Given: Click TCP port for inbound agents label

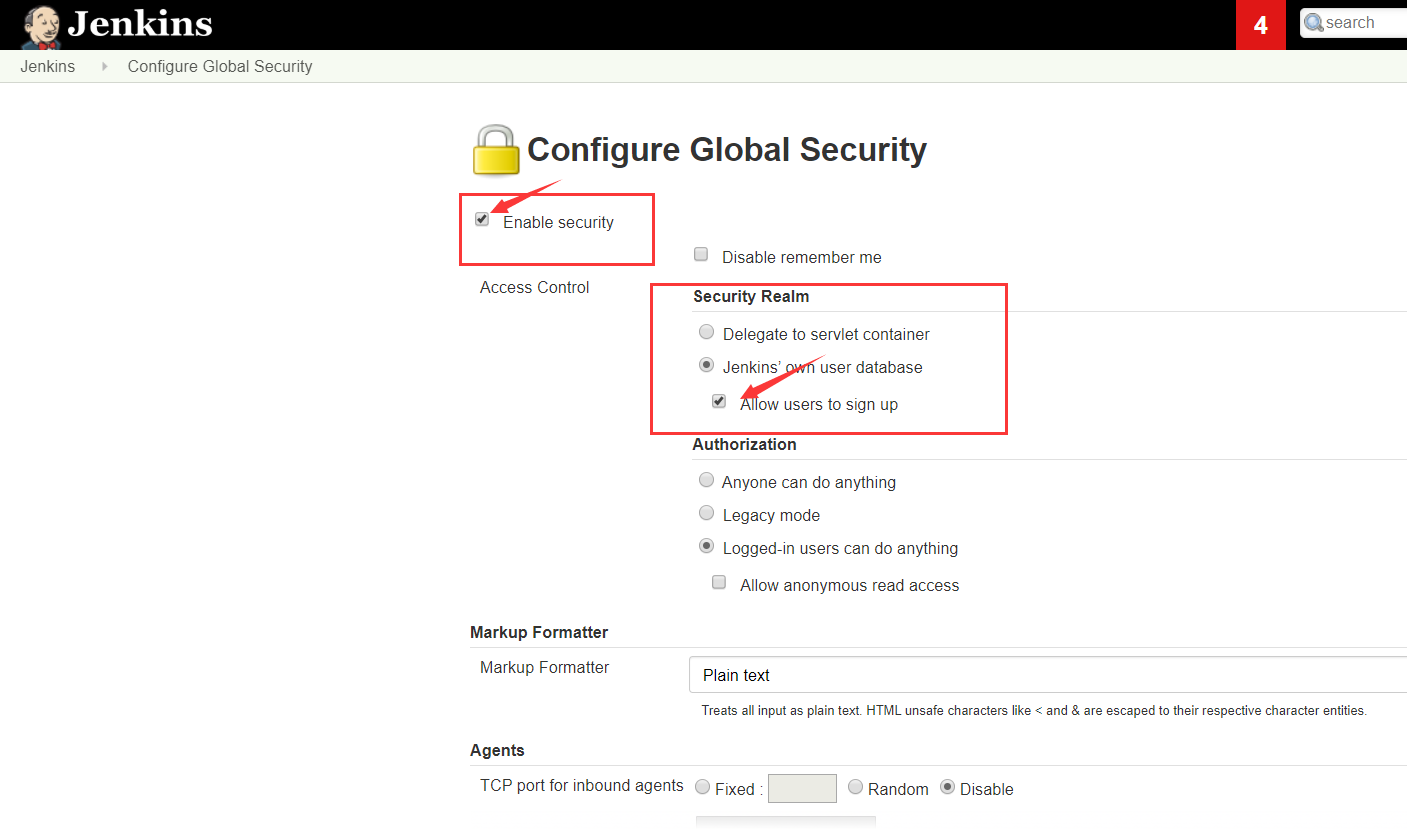Looking at the screenshot, I should point(582,785).
